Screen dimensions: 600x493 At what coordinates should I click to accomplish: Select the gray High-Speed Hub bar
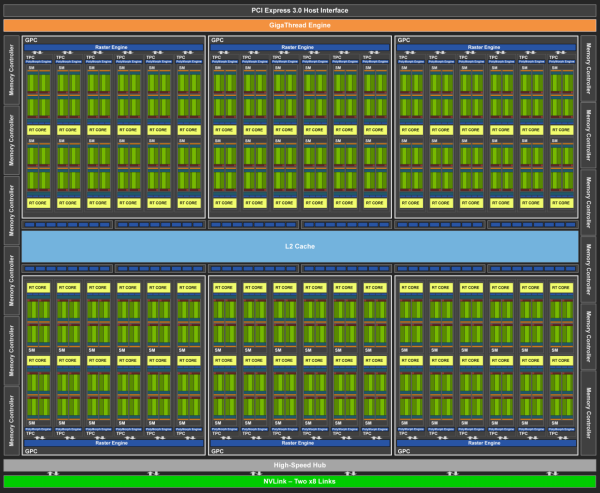300,465
